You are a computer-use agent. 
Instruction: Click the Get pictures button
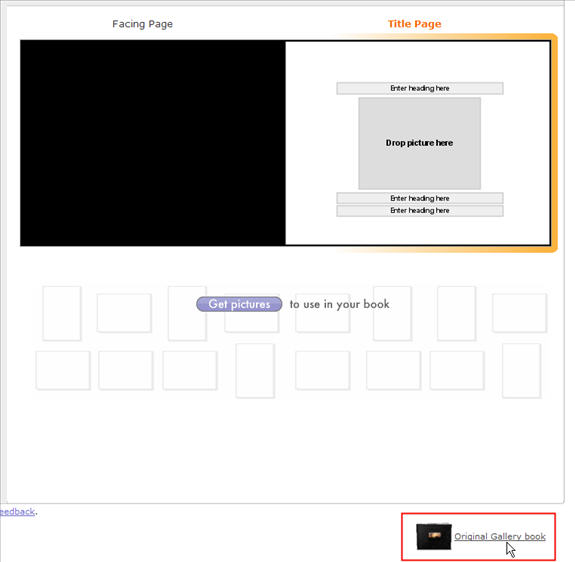tap(239, 304)
